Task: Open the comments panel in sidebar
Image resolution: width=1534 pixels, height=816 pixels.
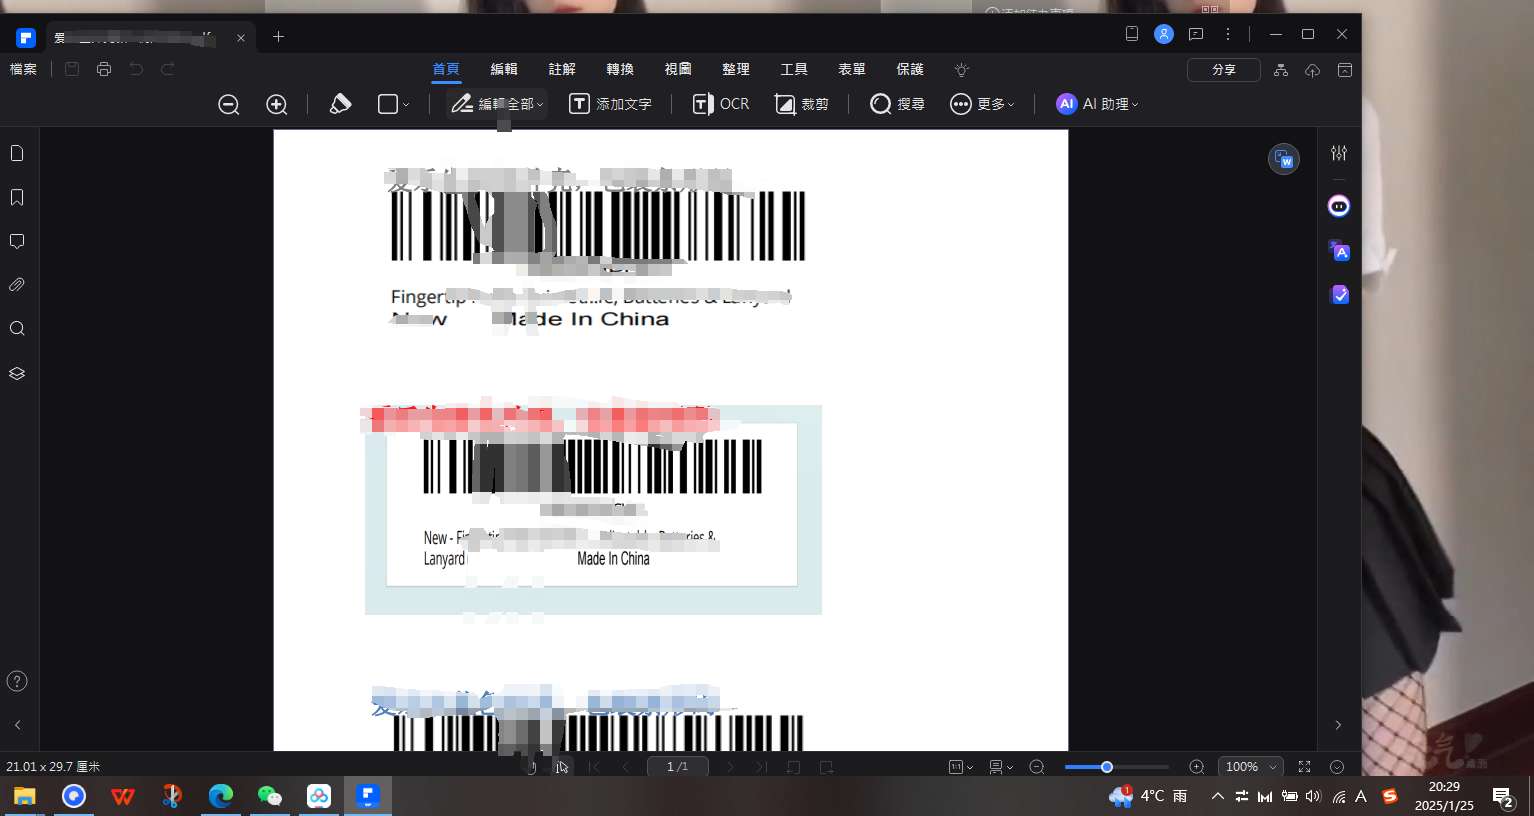Action: click(17, 241)
